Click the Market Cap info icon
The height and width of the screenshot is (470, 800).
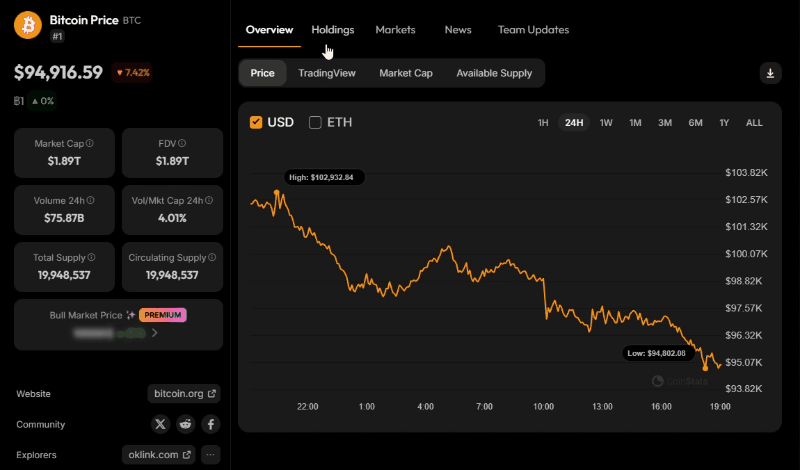(x=86, y=144)
